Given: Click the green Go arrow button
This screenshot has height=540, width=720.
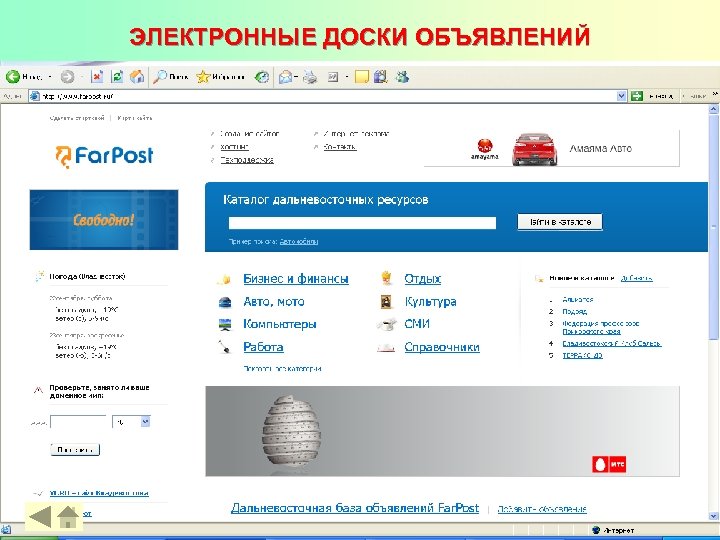Looking at the screenshot, I should tap(636, 96).
